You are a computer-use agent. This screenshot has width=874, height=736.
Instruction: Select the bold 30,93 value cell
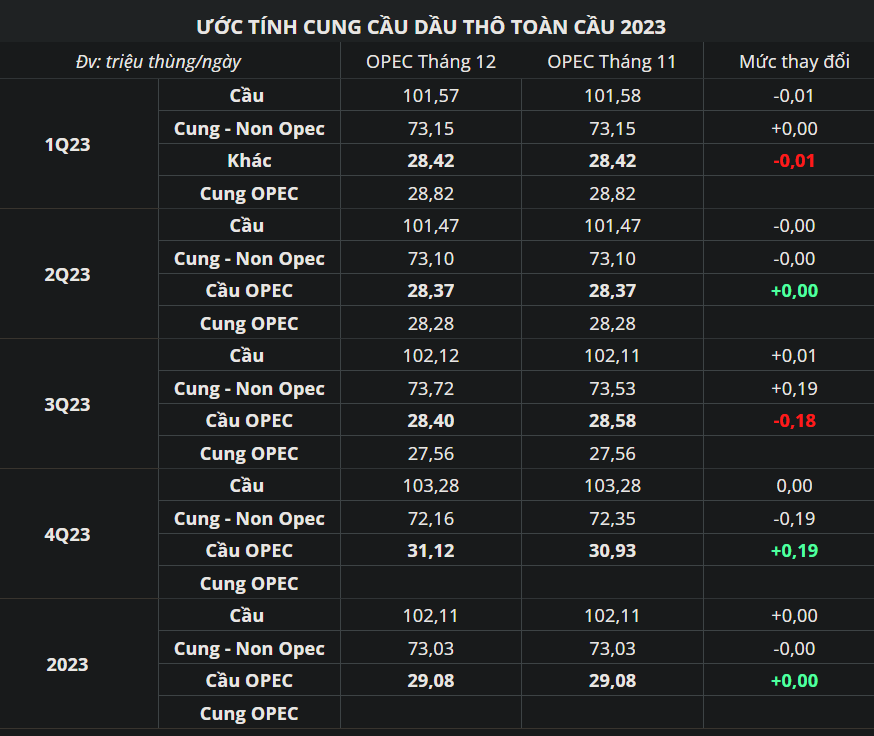tap(612, 551)
